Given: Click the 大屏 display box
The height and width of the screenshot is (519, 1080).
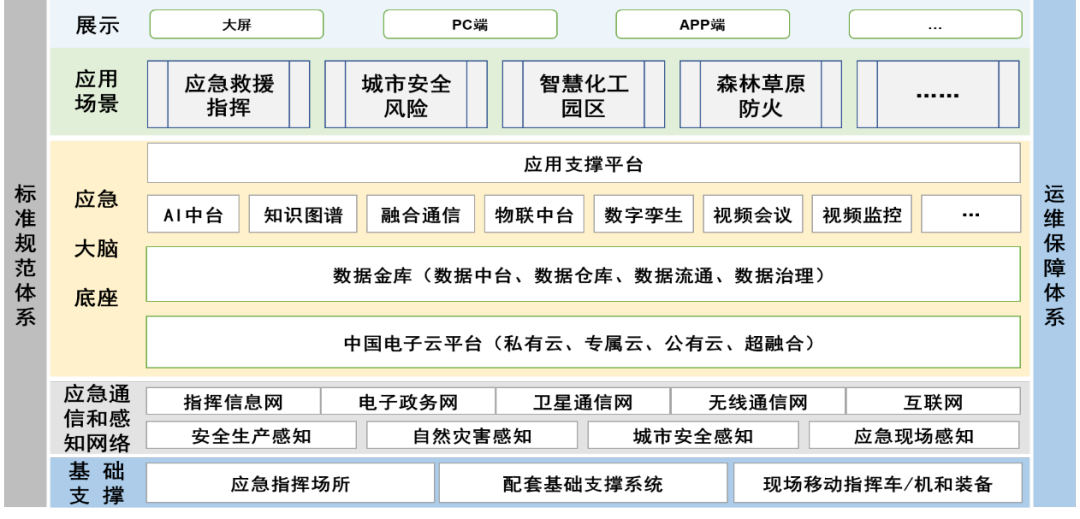Looking at the screenshot, I should coord(236,25).
